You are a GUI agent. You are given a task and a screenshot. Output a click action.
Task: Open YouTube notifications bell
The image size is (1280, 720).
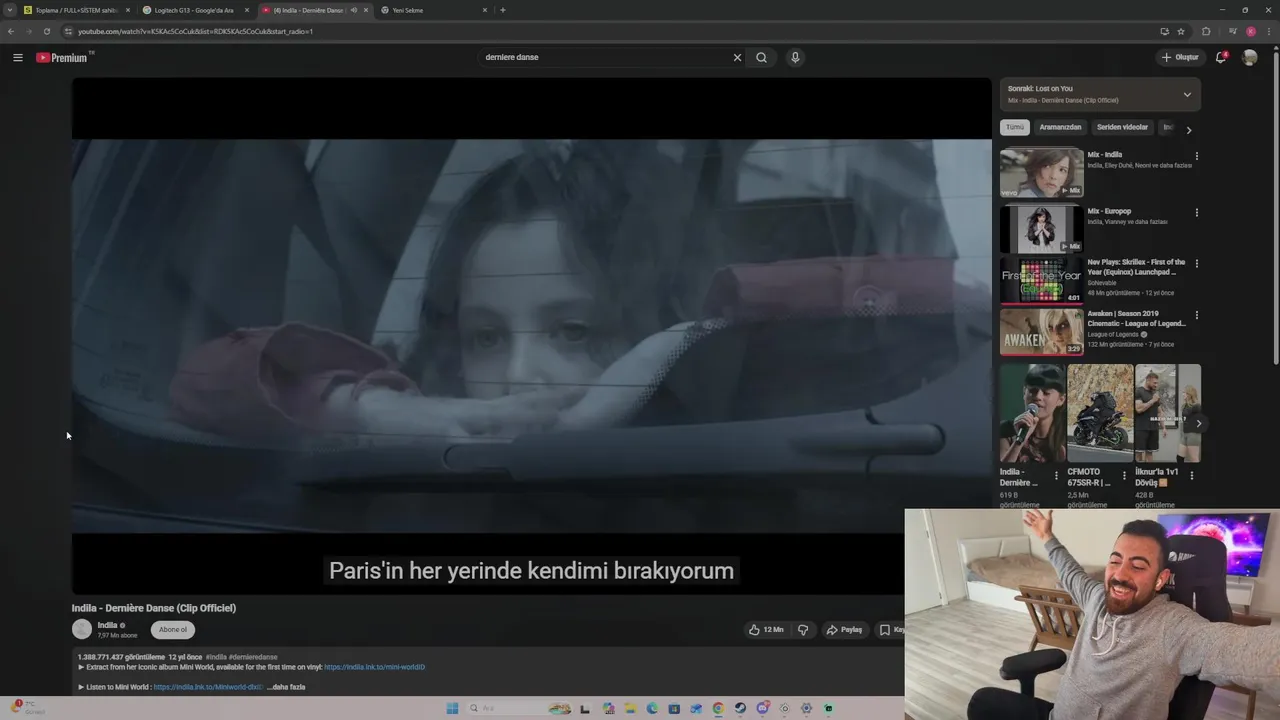(1220, 57)
